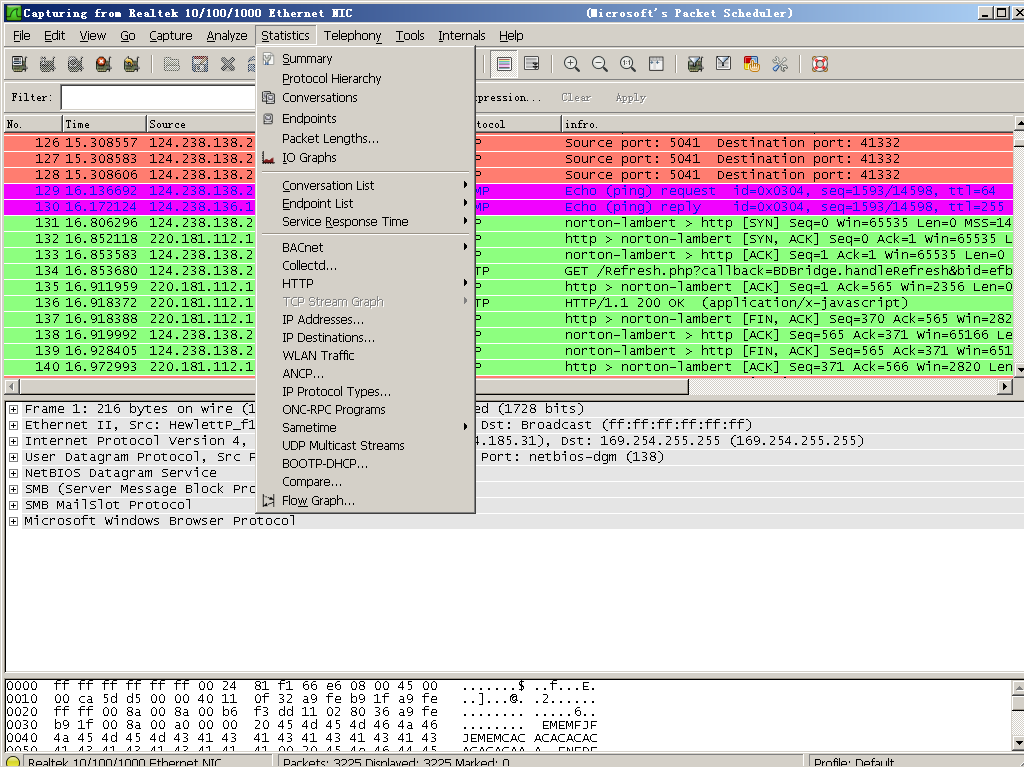The image size is (1024, 768).
Task: Zoom in on packet text
Action: point(571,64)
